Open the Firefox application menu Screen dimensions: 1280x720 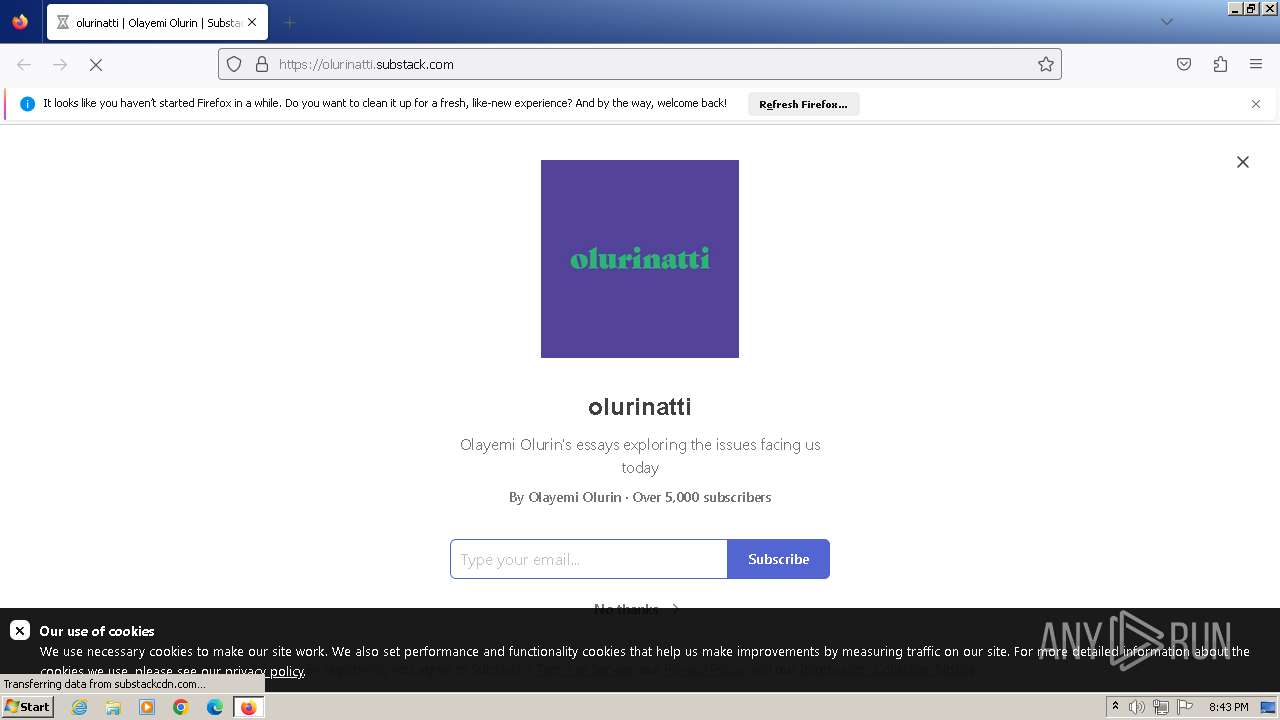[1256, 64]
